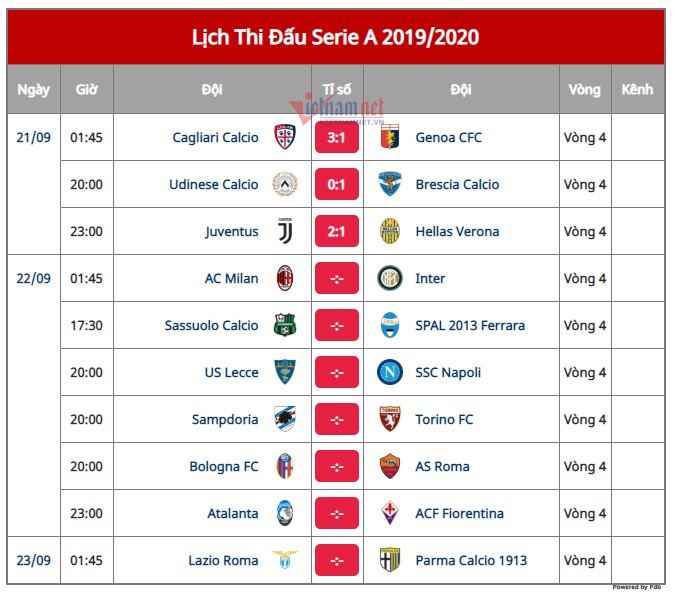Select the Vòng column header
Image resolution: width=682 pixels, height=603 pixels.
[585, 90]
